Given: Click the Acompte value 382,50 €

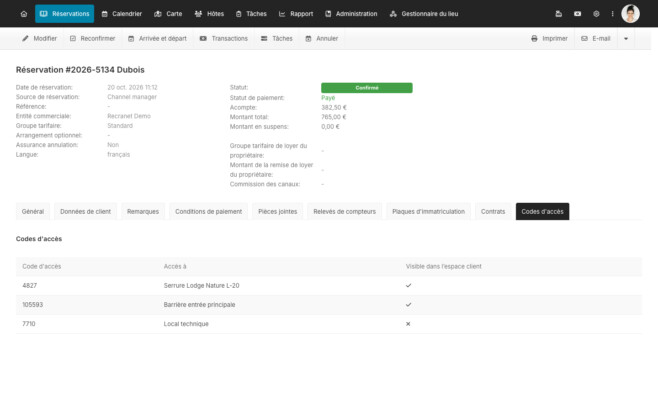Looking at the screenshot, I should point(334,107).
